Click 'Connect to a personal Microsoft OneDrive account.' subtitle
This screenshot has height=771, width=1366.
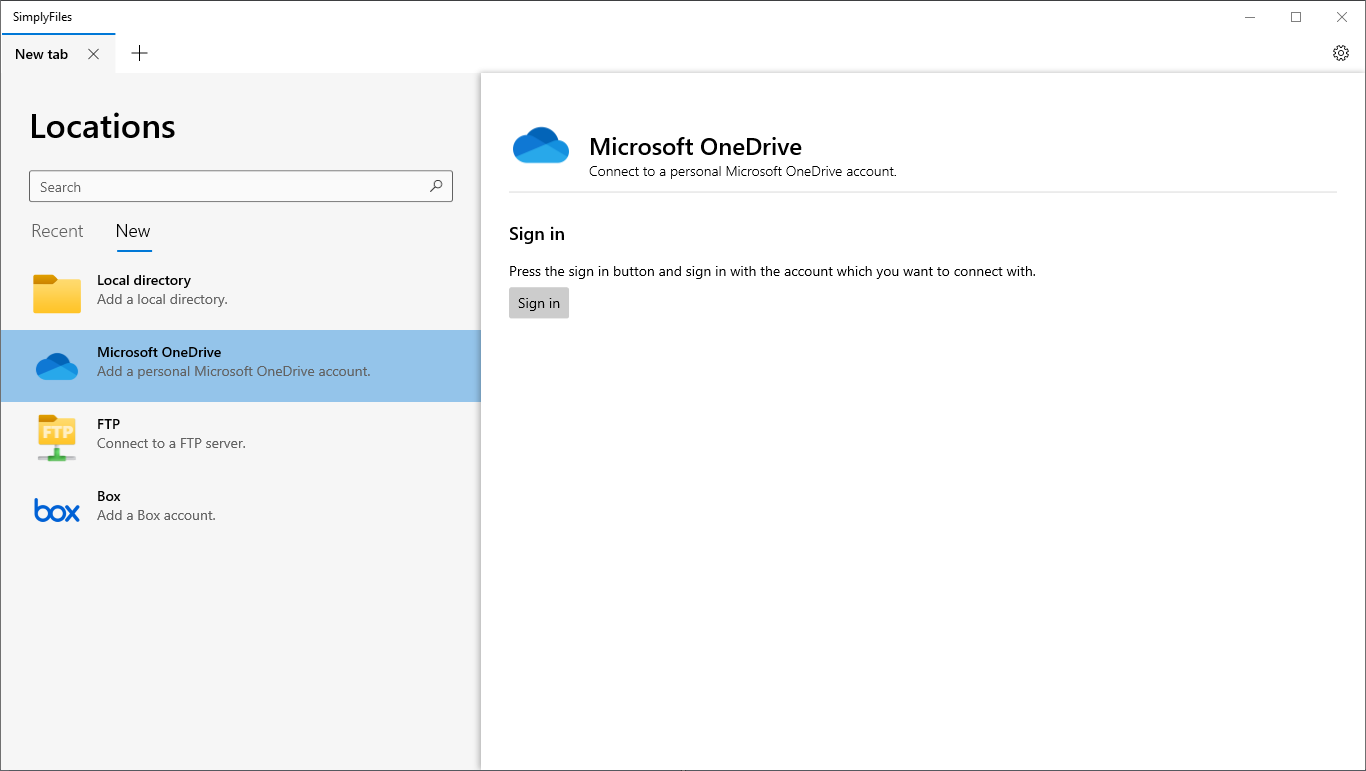point(743,171)
